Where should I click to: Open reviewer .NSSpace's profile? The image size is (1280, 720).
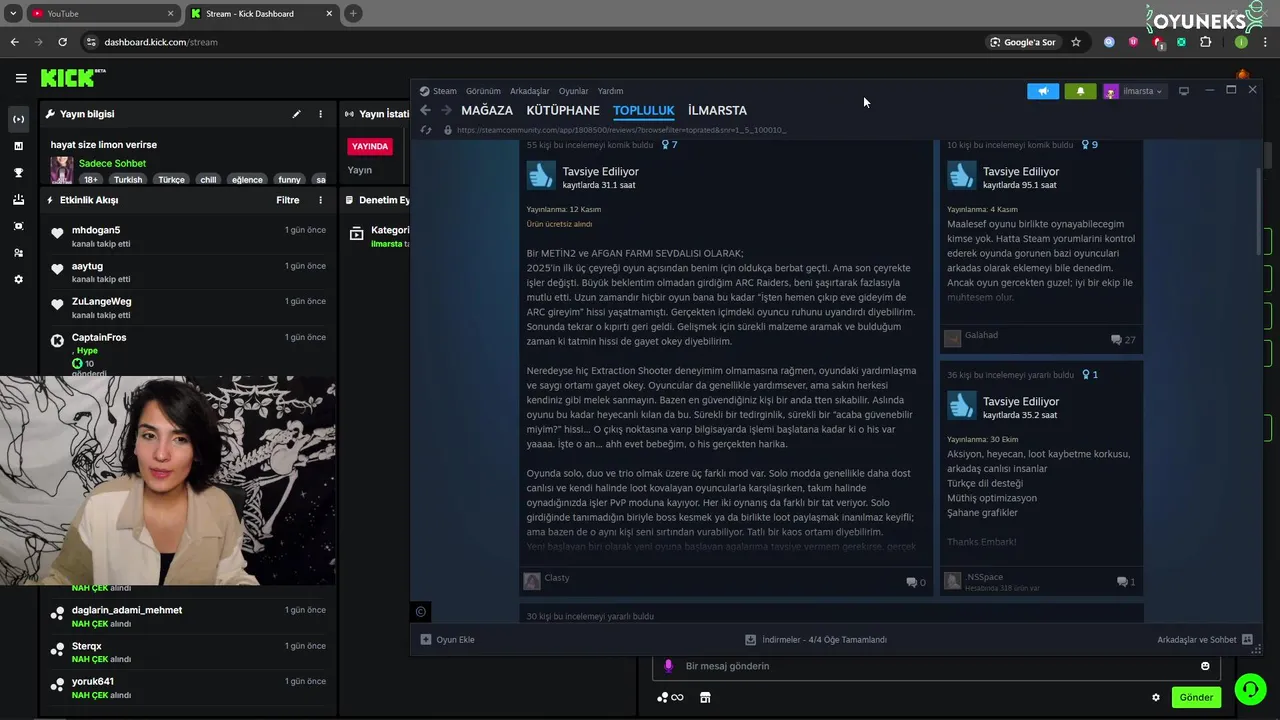tap(985, 577)
